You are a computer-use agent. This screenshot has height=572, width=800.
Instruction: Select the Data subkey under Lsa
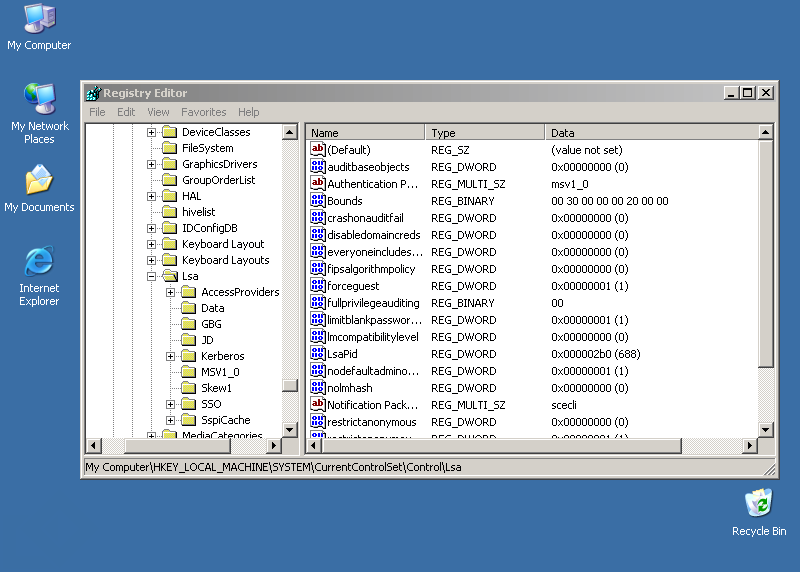[x=213, y=308]
